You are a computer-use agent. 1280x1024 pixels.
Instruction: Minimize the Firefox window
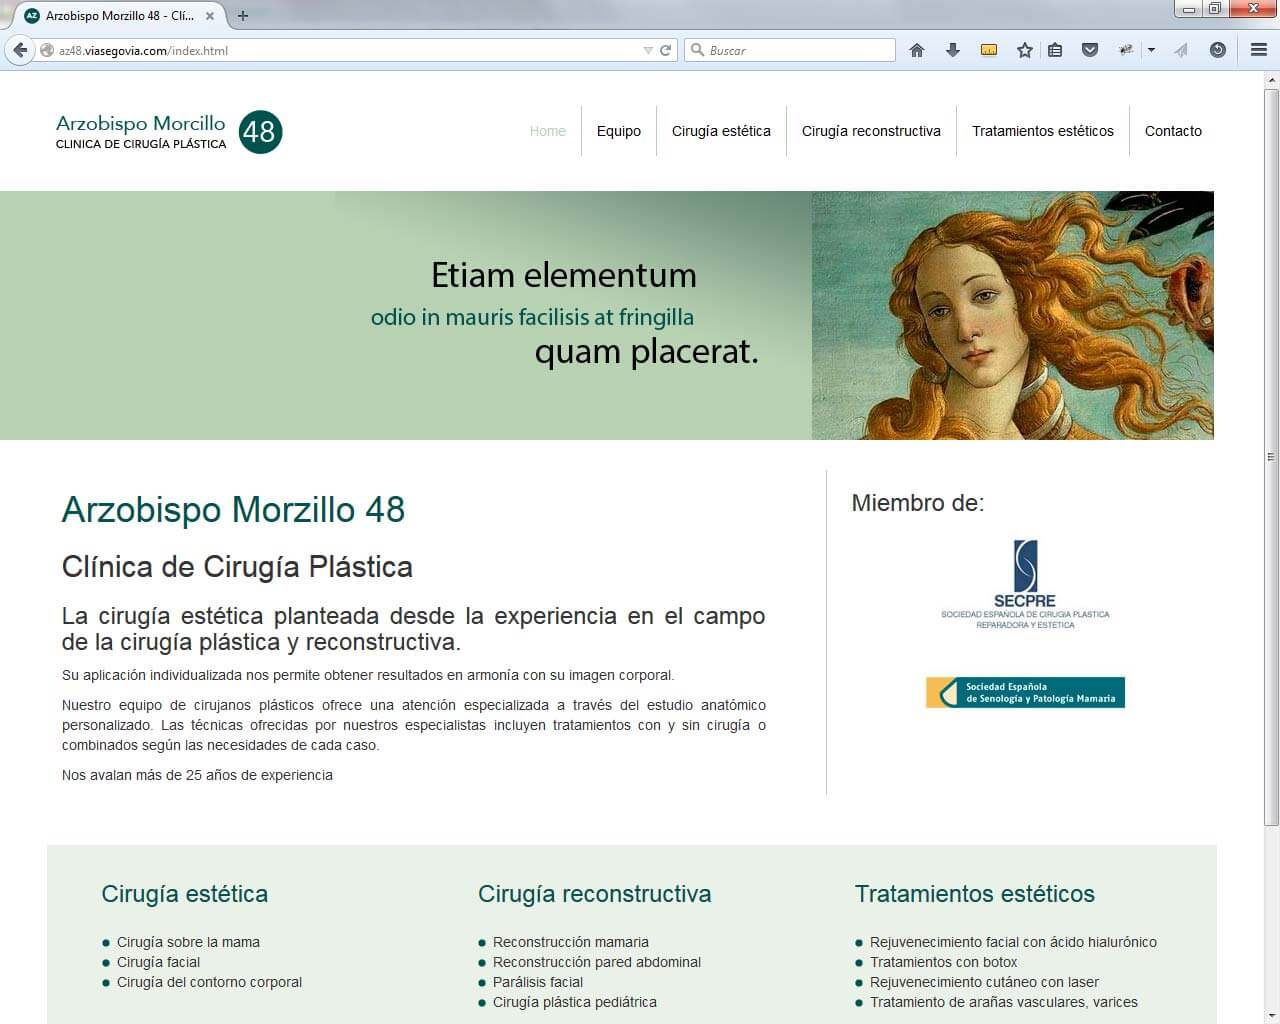tap(1188, 9)
